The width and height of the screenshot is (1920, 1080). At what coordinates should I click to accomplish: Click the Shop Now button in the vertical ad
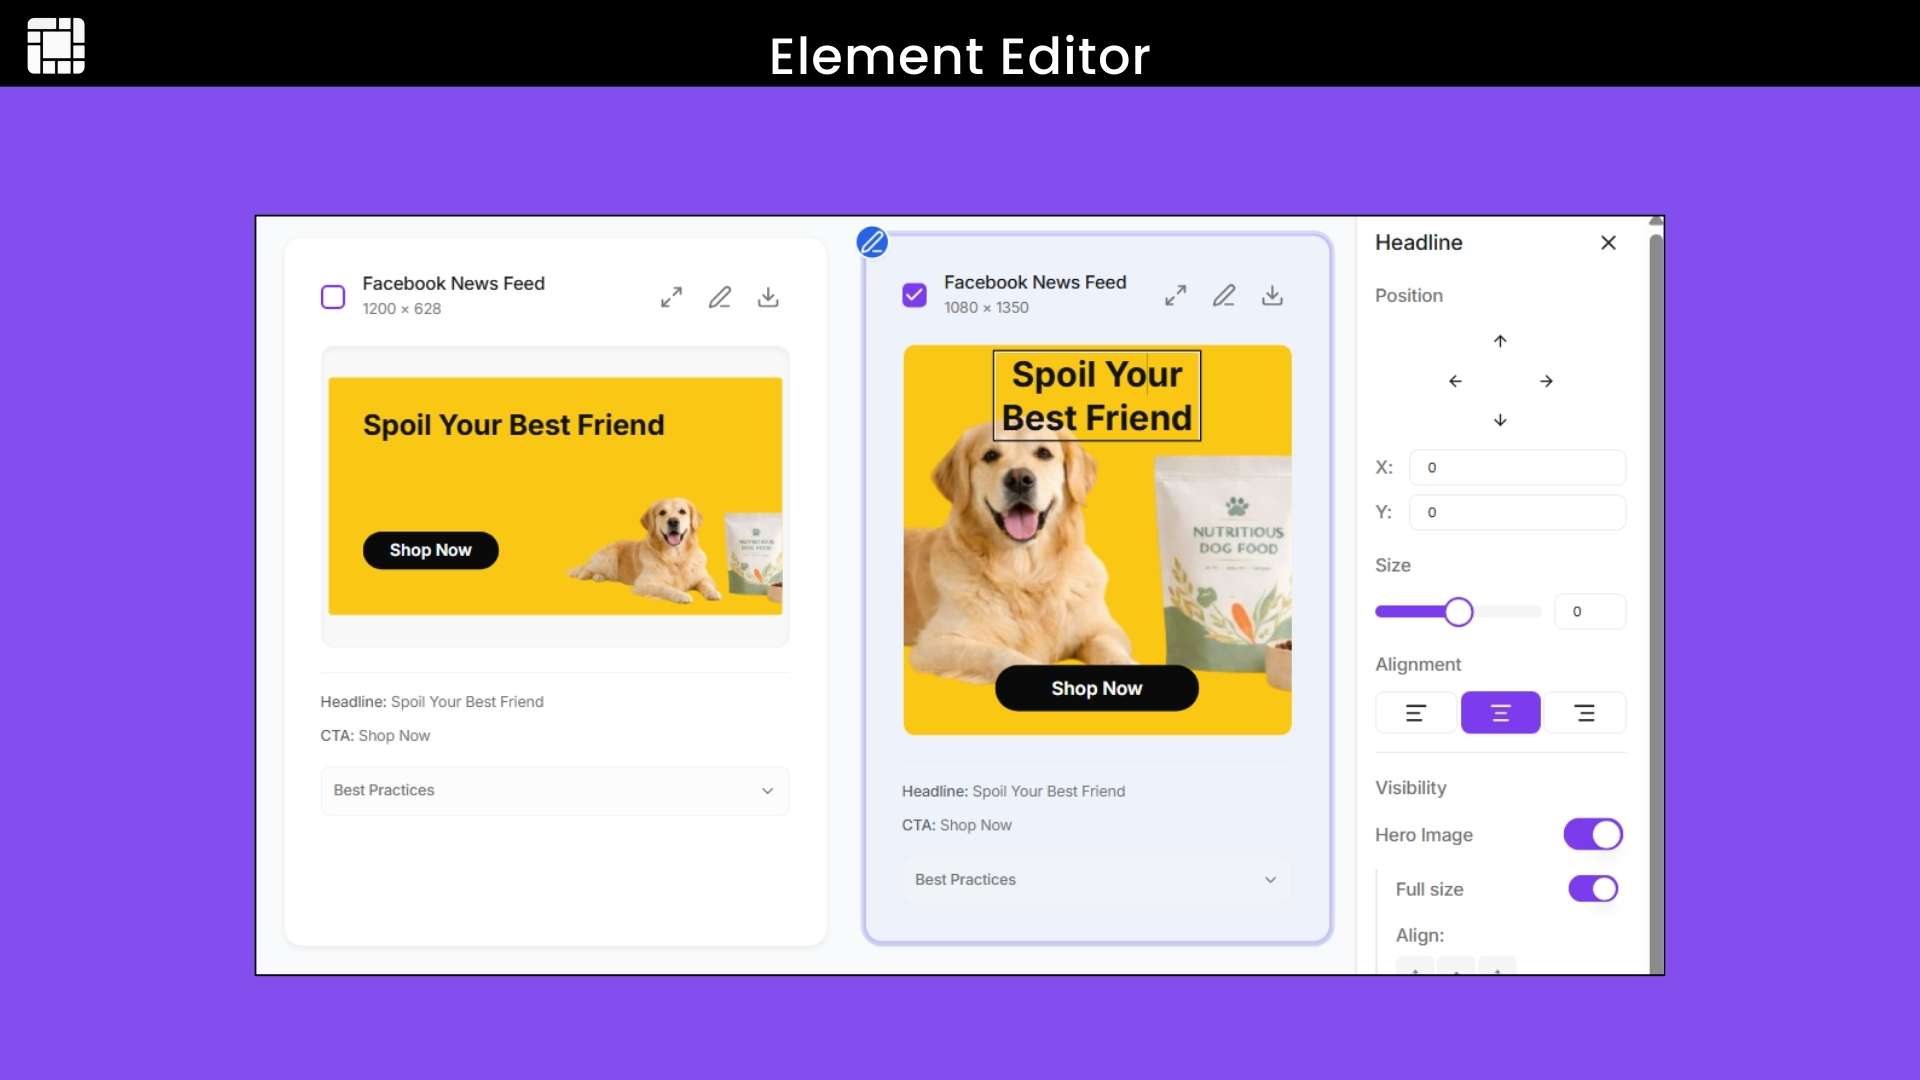[x=1096, y=688]
